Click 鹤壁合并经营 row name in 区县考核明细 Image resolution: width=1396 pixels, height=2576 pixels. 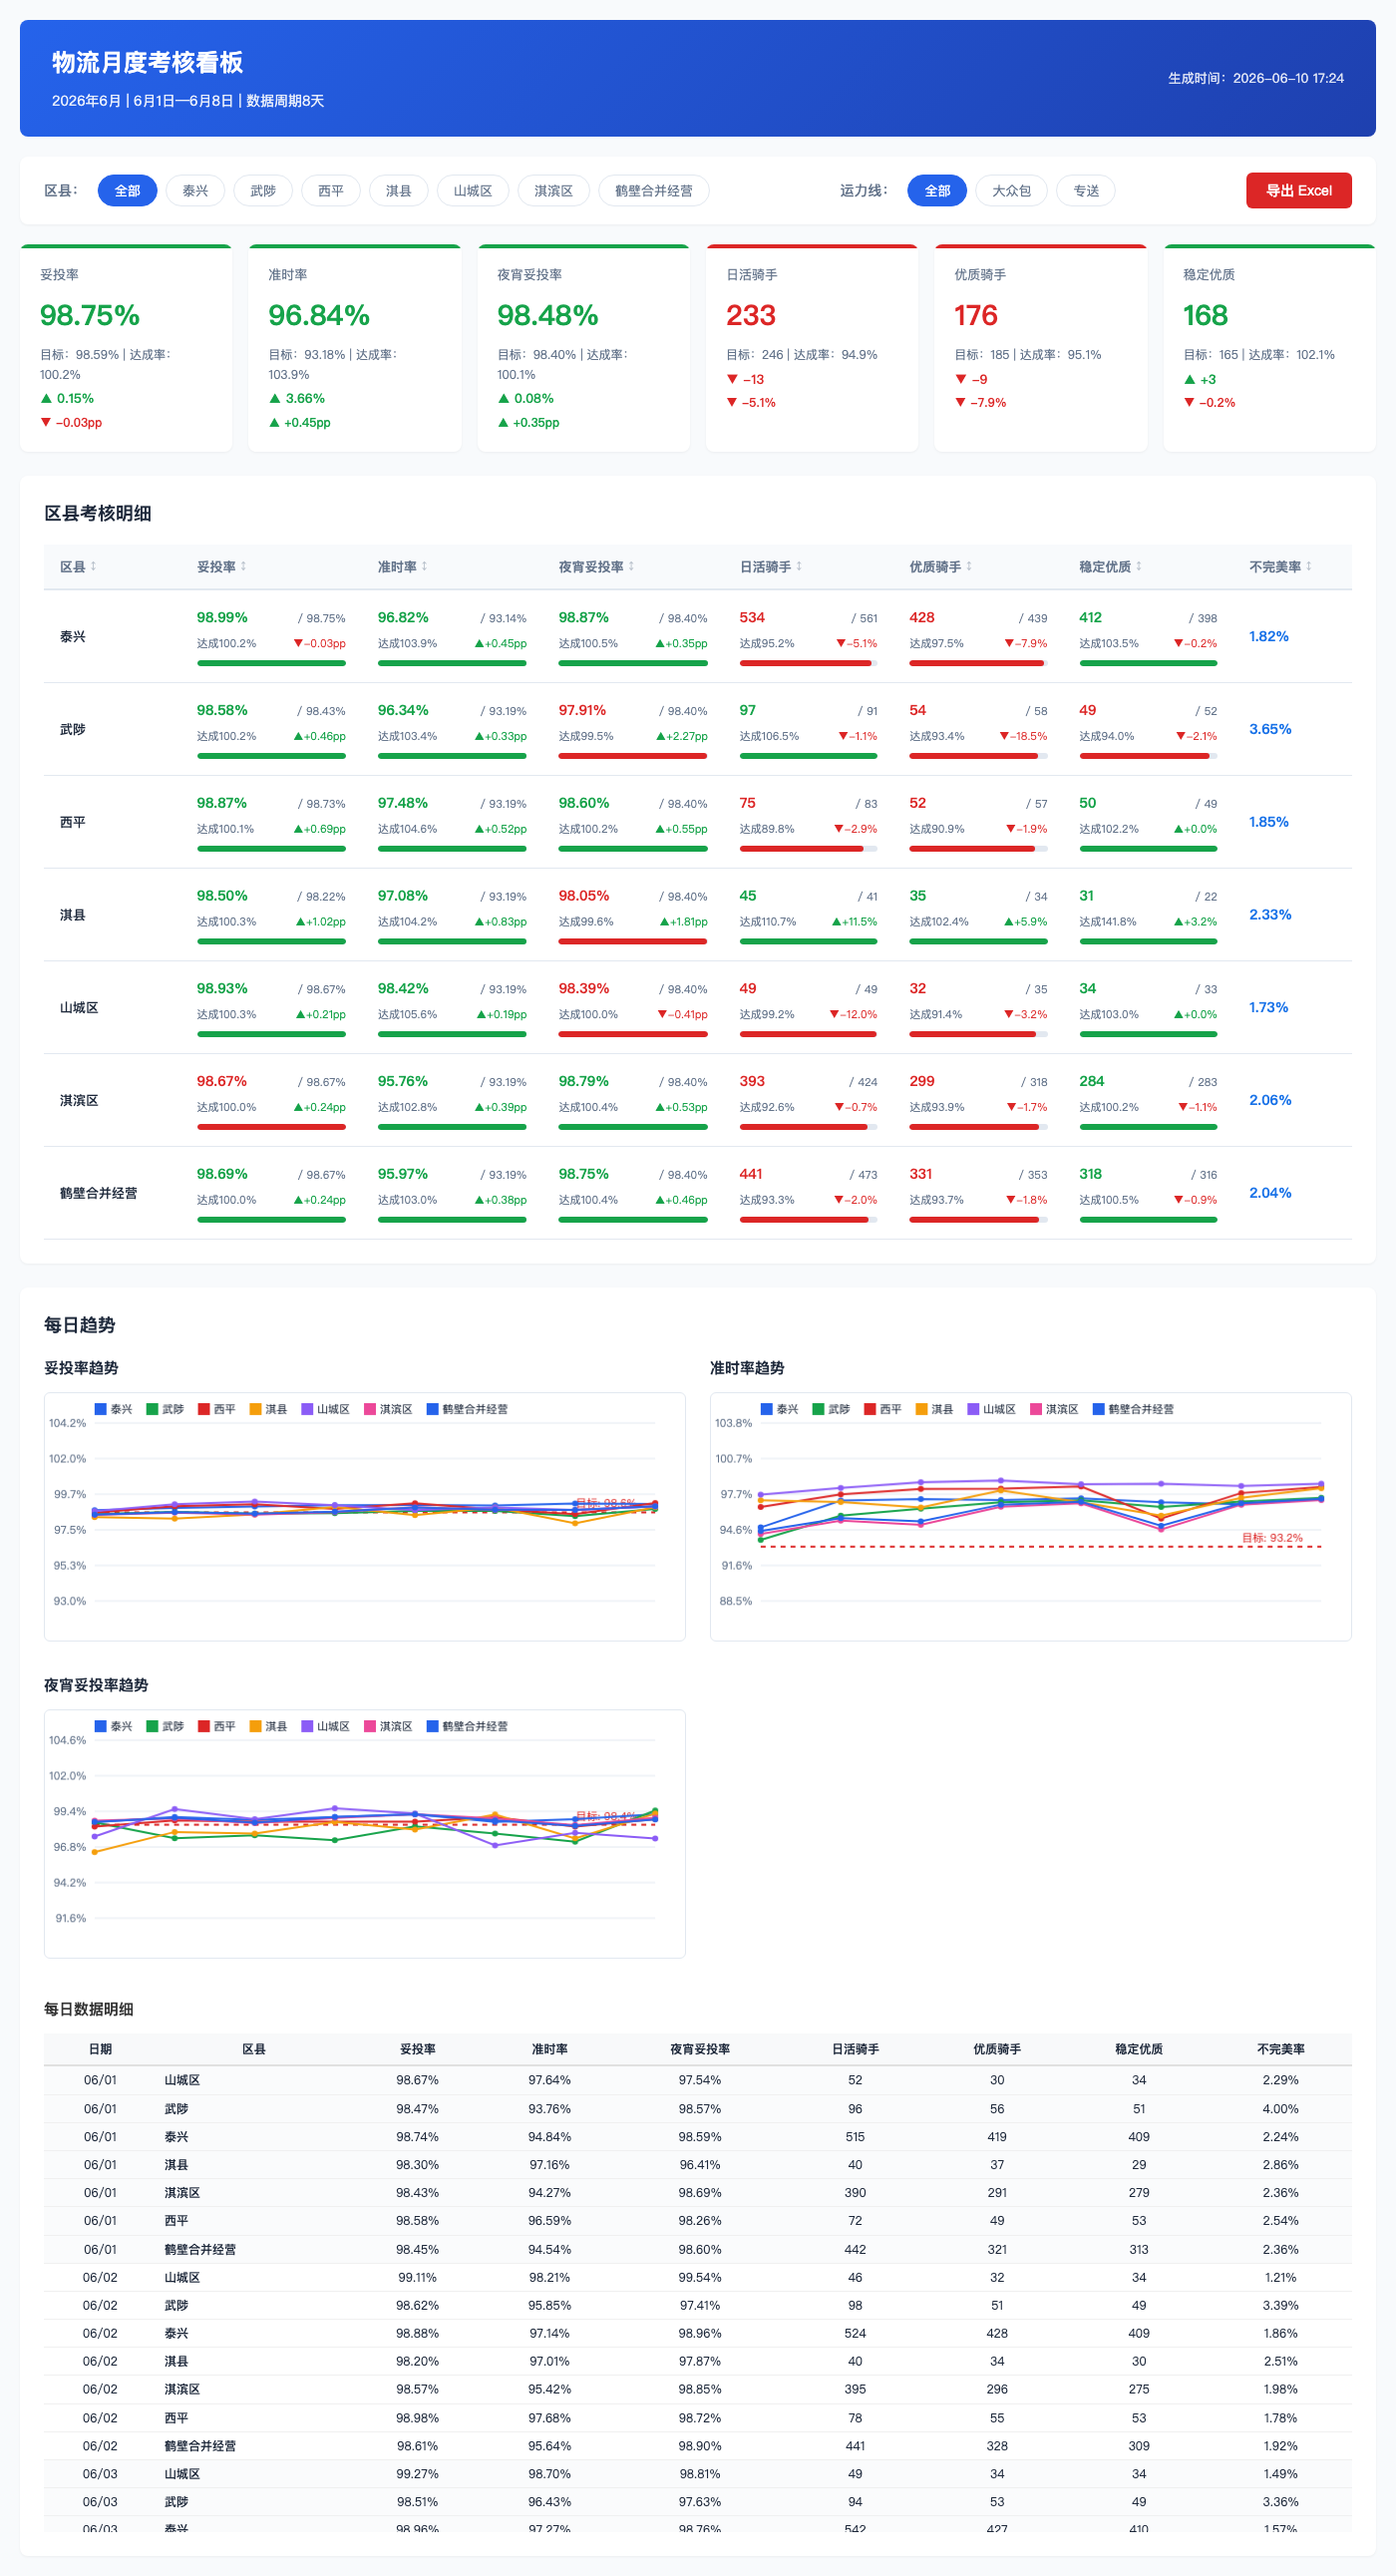point(99,1193)
